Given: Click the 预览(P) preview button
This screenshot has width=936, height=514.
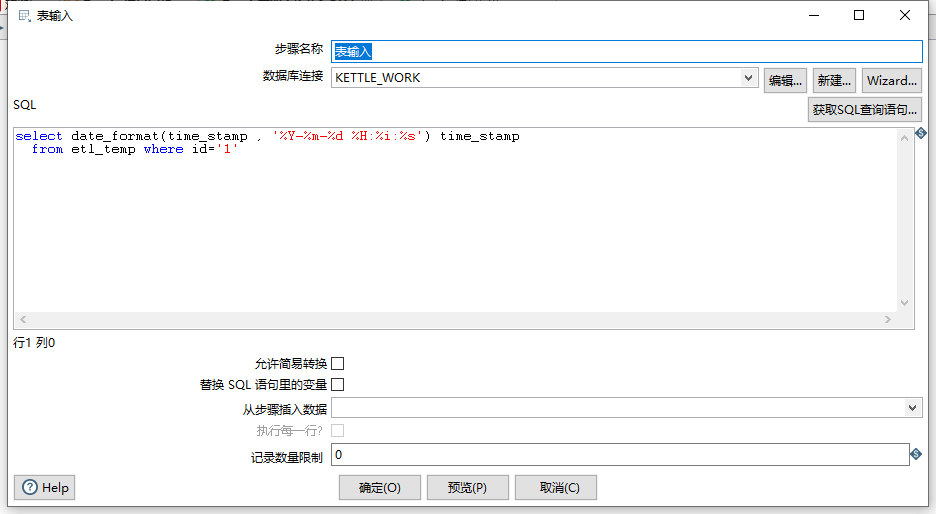Looking at the screenshot, I should coord(467,488).
